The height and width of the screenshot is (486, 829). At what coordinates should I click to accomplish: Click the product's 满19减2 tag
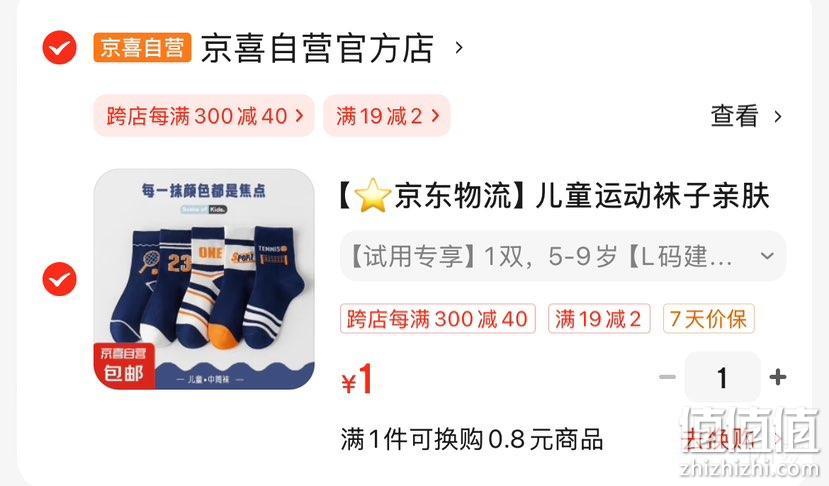coord(598,319)
